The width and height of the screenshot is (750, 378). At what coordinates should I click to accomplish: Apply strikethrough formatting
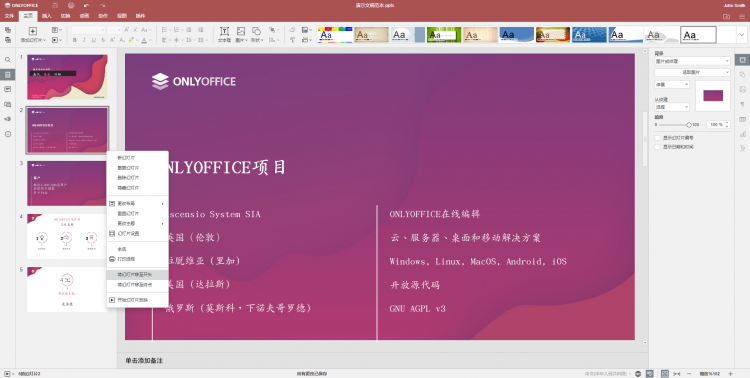pos(103,40)
